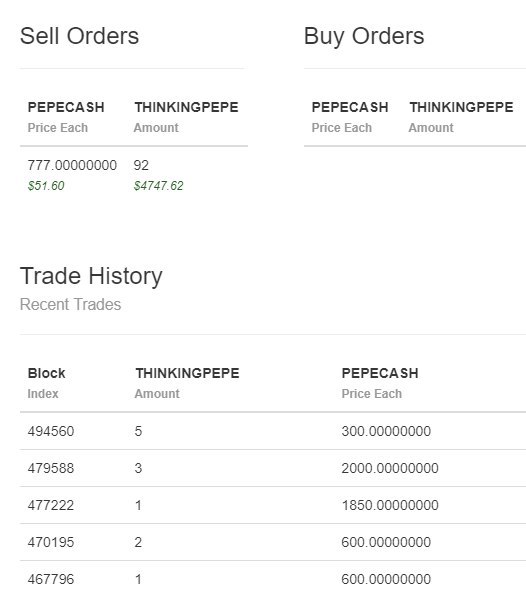Image resolution: width=526 pixels, height=605 pixels.
Task: Open block 494560 trade row
Action: tap(273, 431)
